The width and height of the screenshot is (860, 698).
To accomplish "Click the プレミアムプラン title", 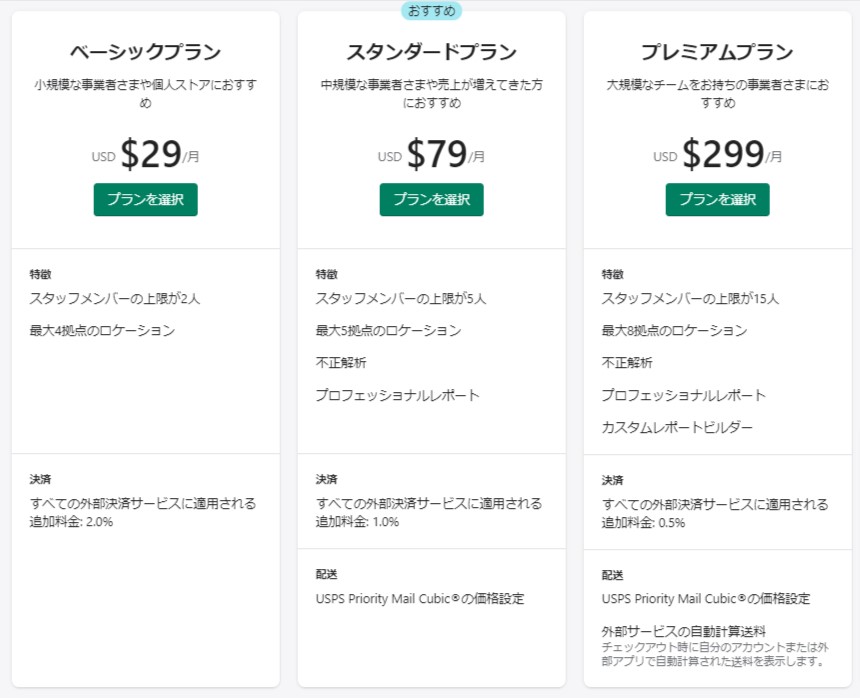I will coord(717,53).
